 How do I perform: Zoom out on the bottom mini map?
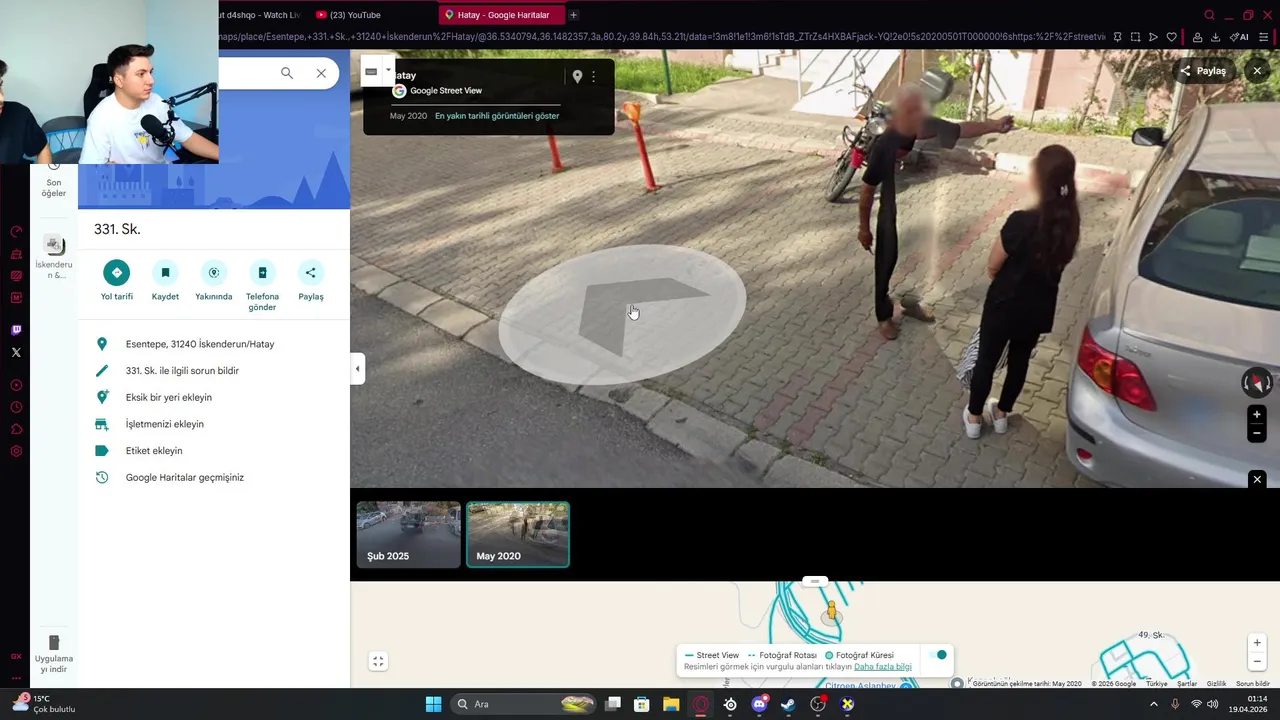click(1257, 661)
